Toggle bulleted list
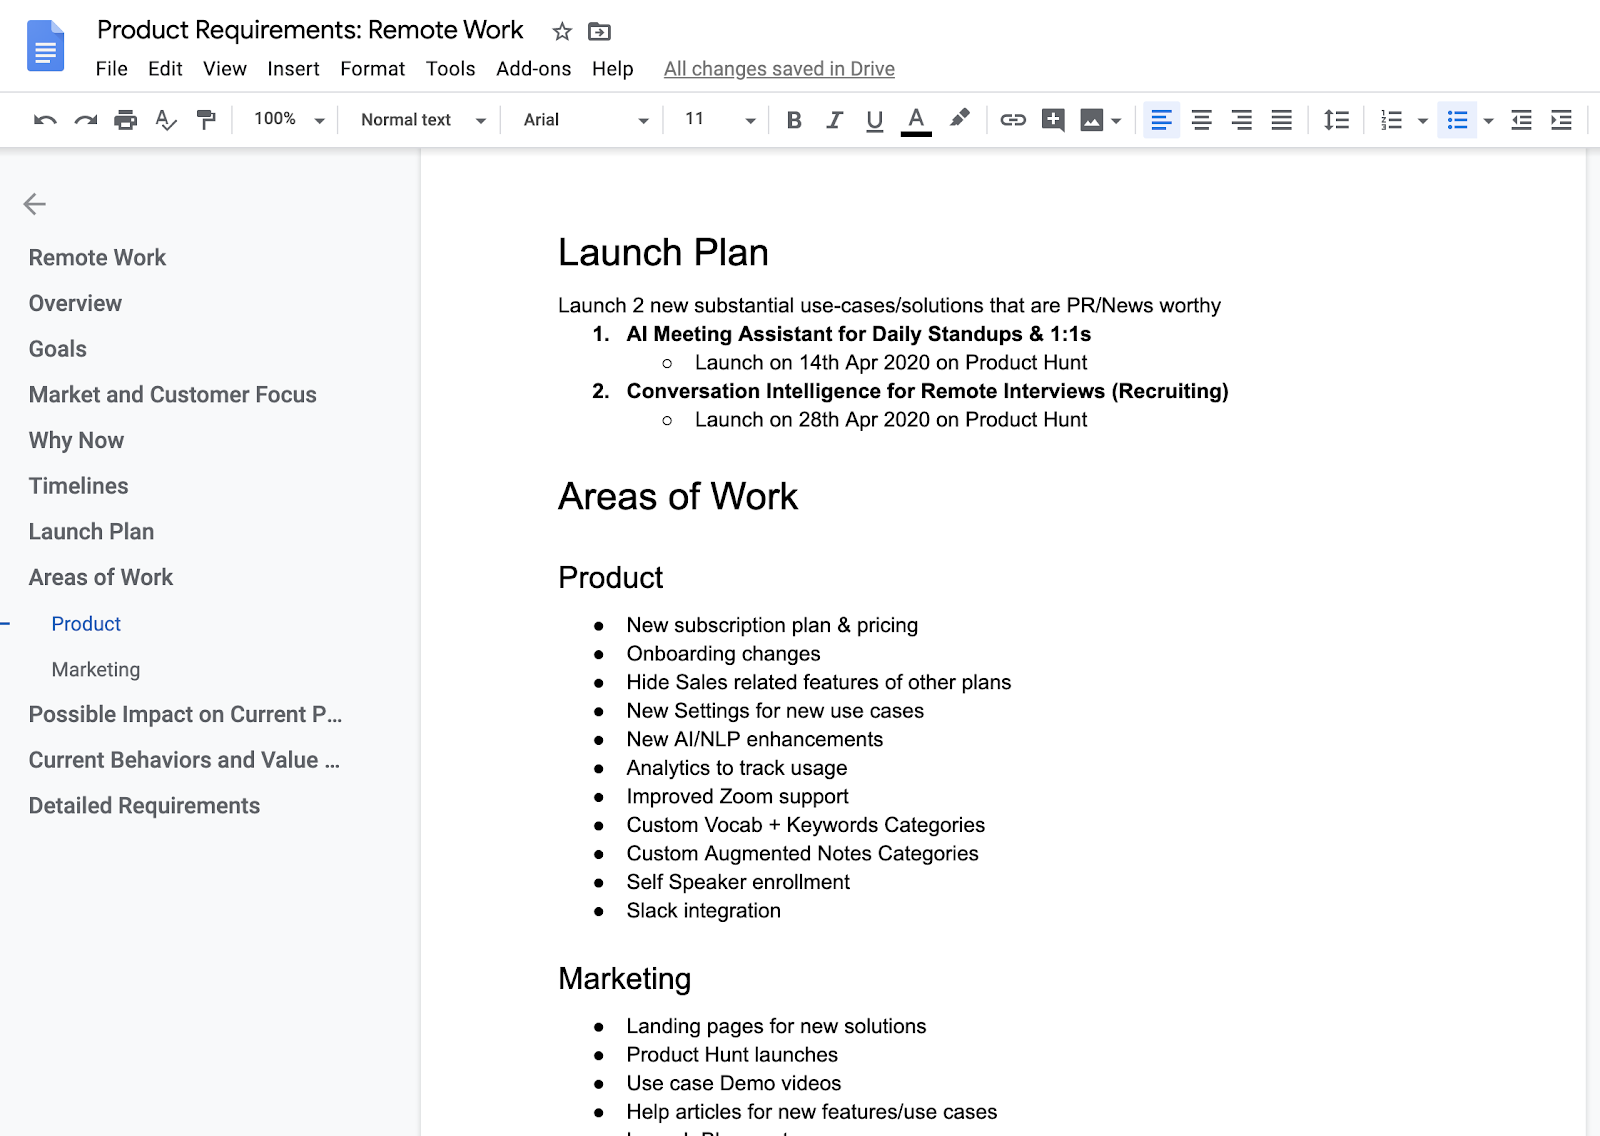Image resolution: width=1600 pixels, height=1136 pixels. tap(1458, 120)
